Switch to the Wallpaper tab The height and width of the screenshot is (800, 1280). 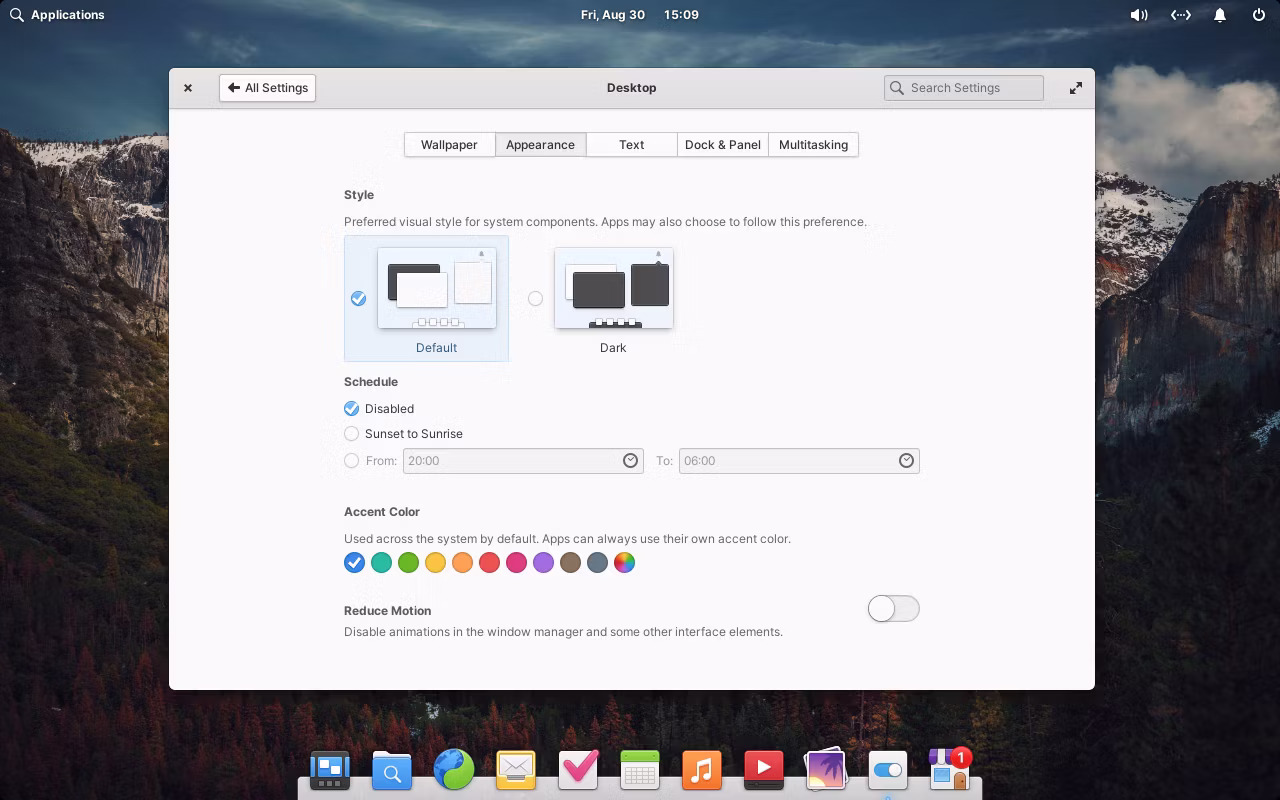449,145
